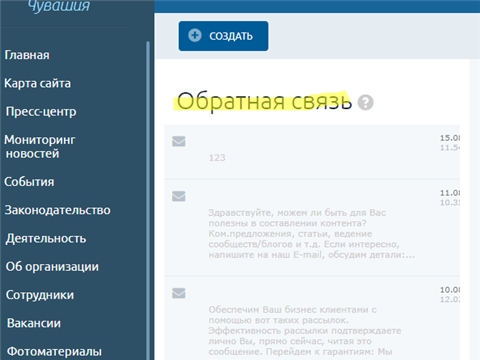Open Сотрудники in the sidebar
480x360 pixels.
(x=40, y=295)
